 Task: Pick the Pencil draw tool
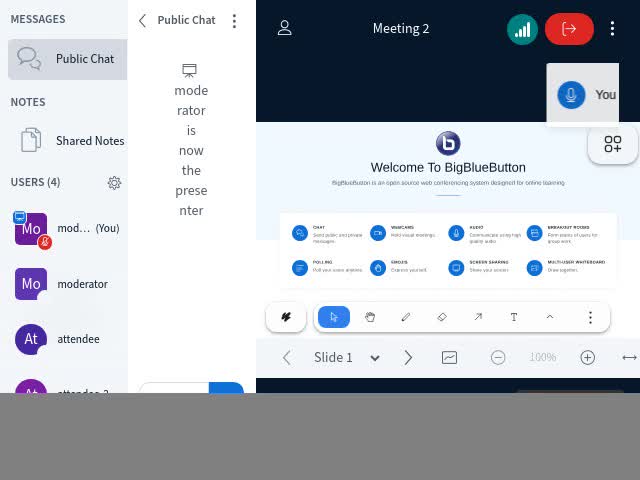[x=406, y=317]
